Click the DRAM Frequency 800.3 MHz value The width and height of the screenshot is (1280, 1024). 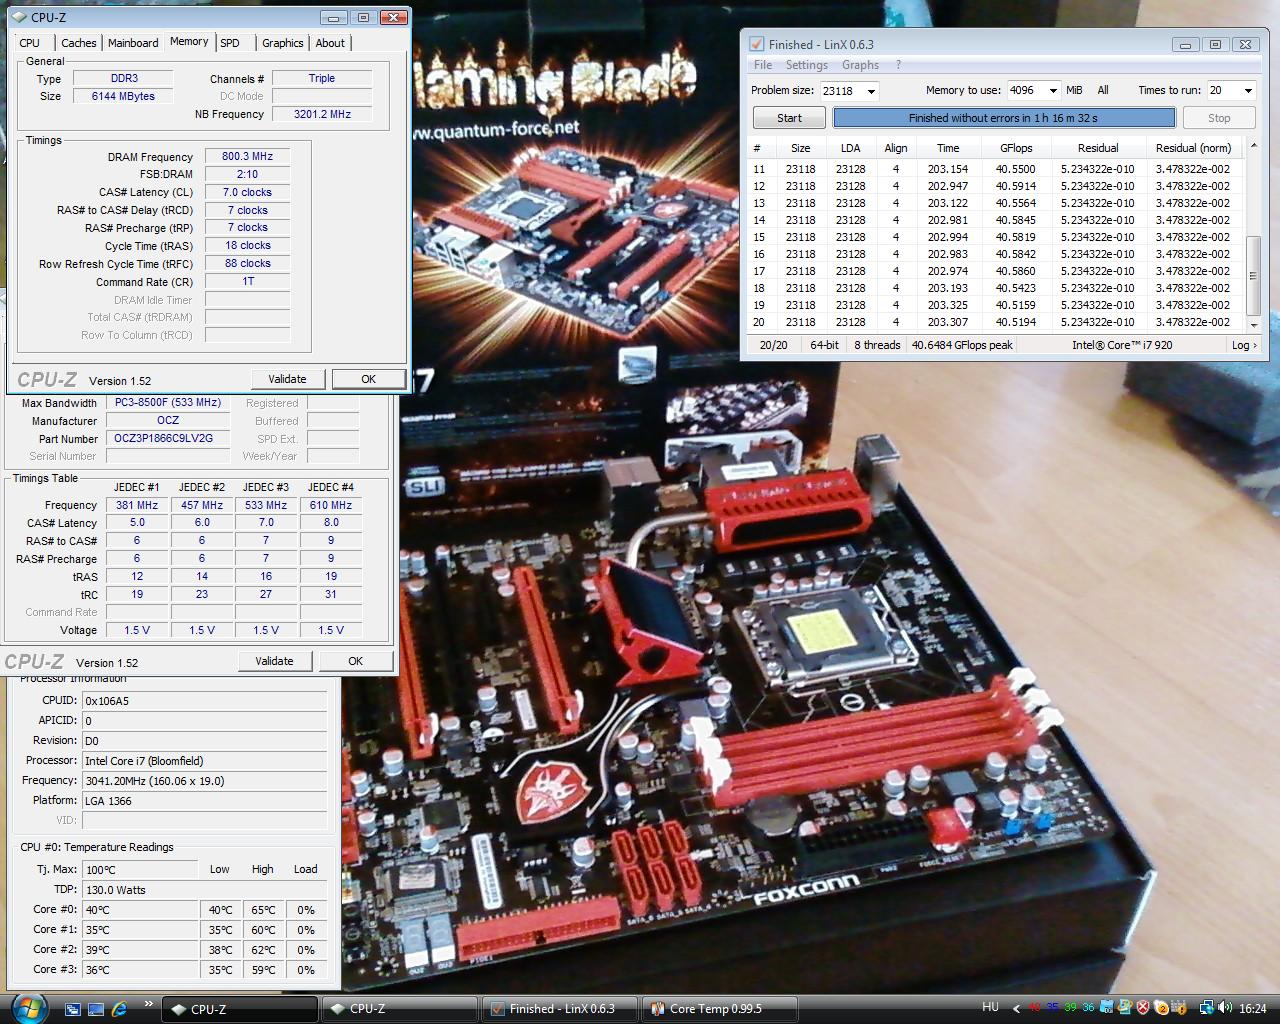pyautogui.click(x=248, y=157)
